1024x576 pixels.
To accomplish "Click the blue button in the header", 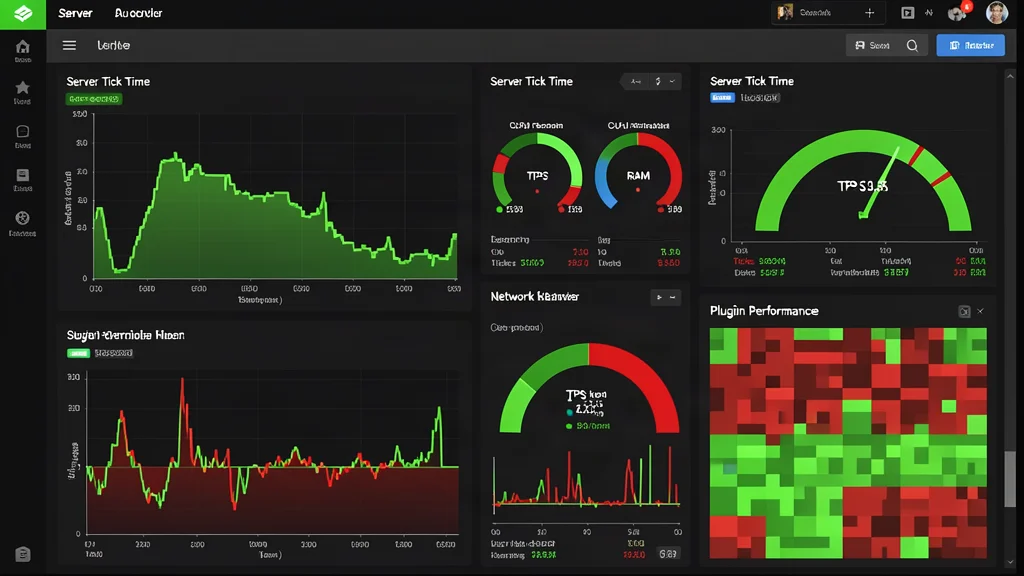I will coord(970,45).
